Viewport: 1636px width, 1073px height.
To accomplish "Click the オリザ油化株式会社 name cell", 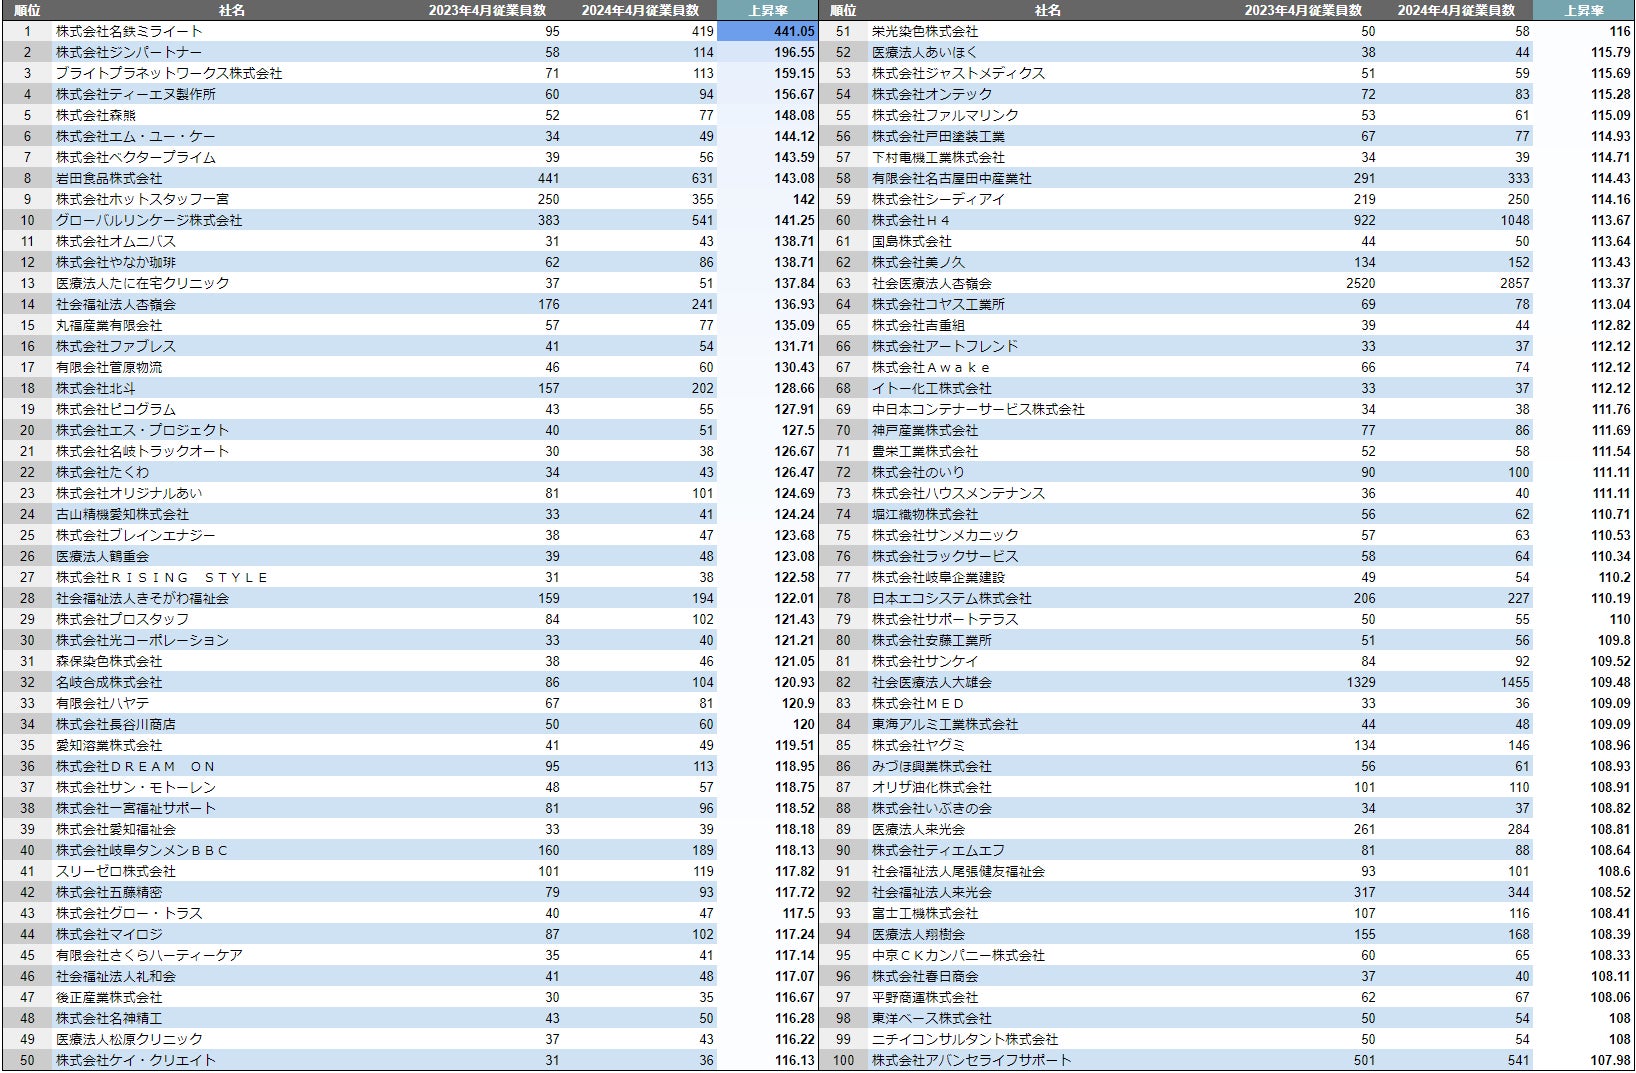I will (932, 787).
